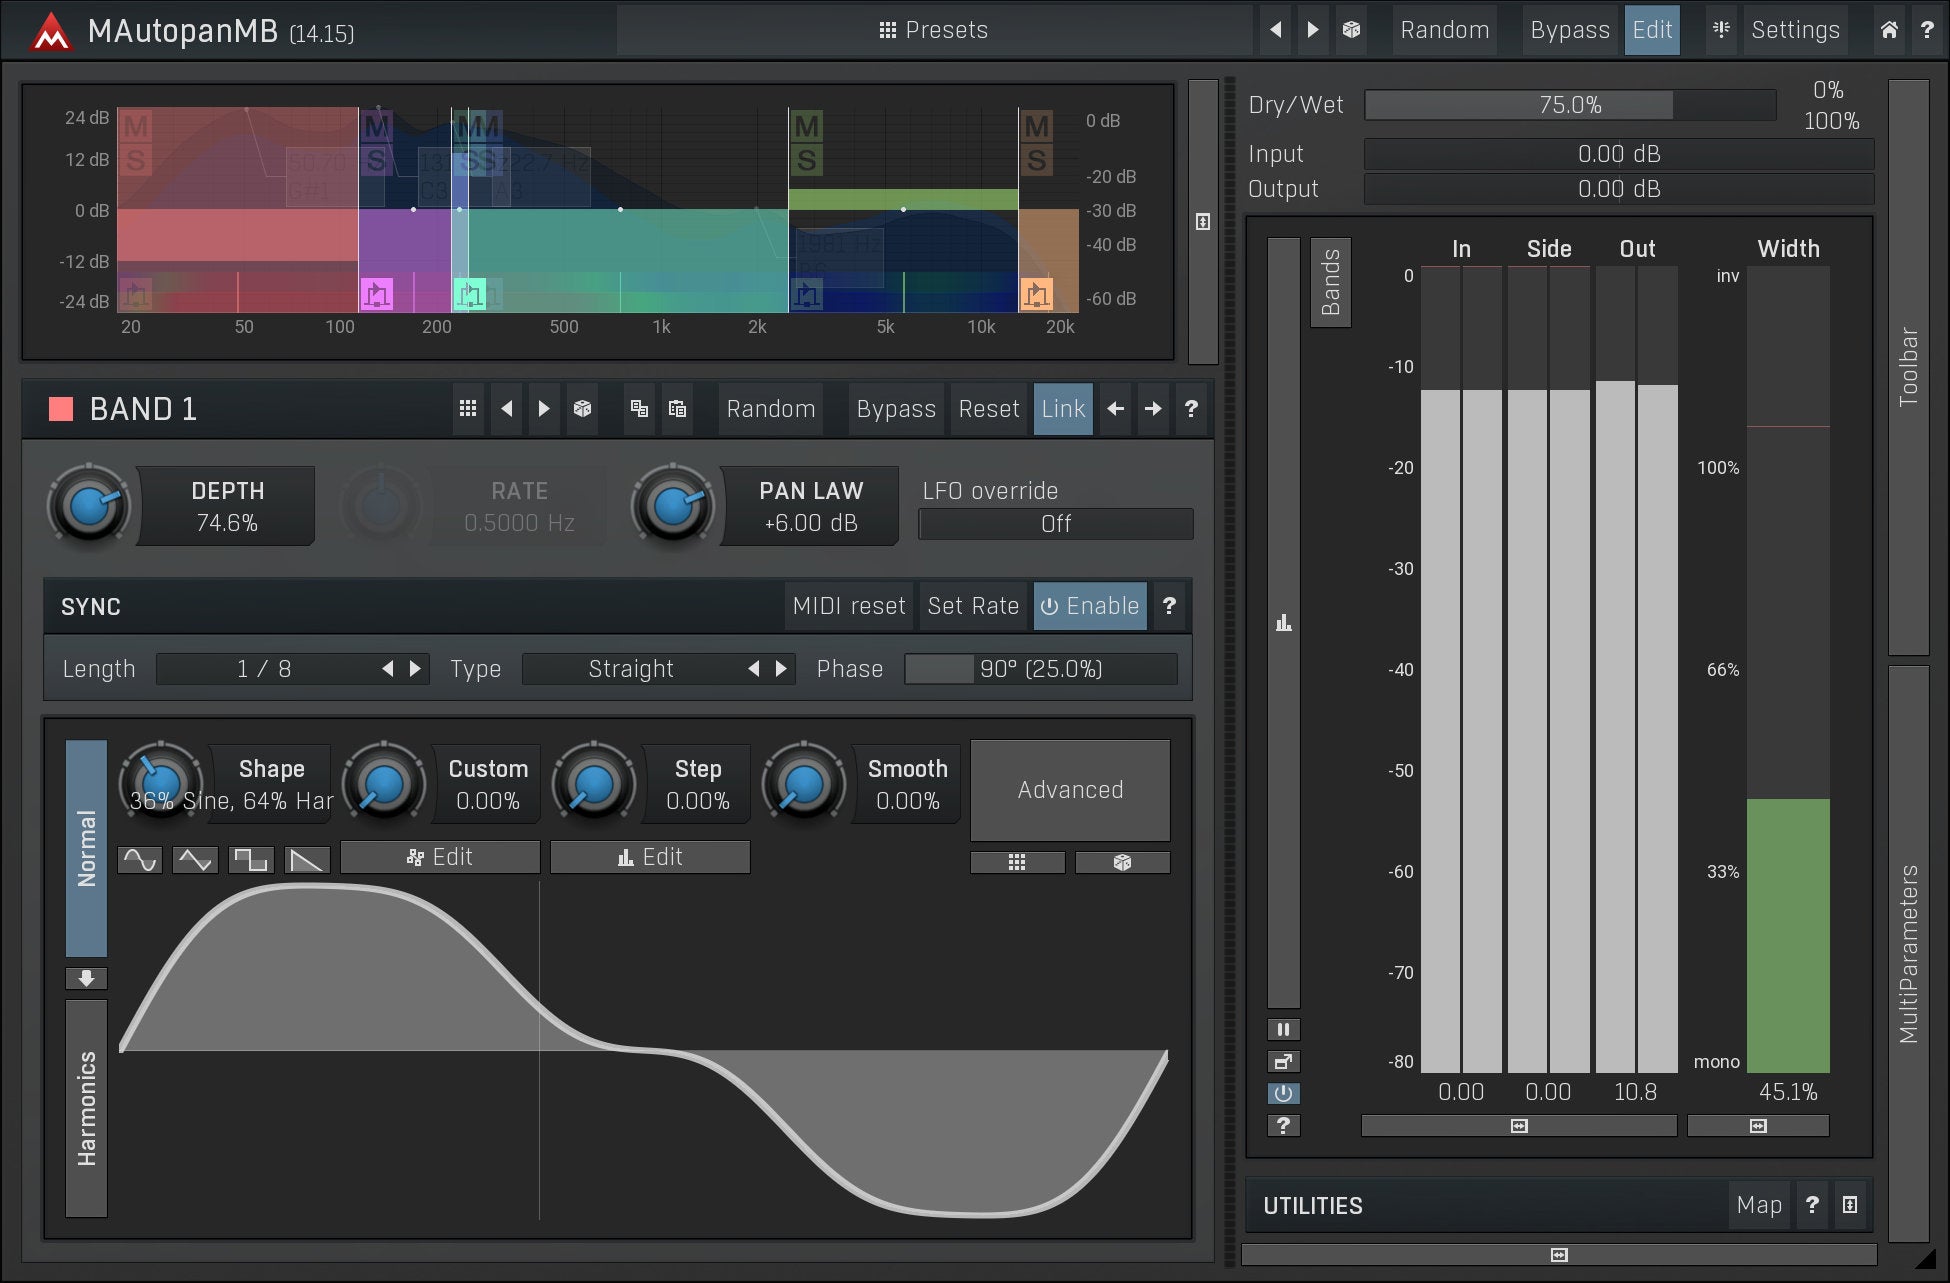Pause the meters with pause icon
This screenshot has height=1283, width=1950.
[1283, 1029]
